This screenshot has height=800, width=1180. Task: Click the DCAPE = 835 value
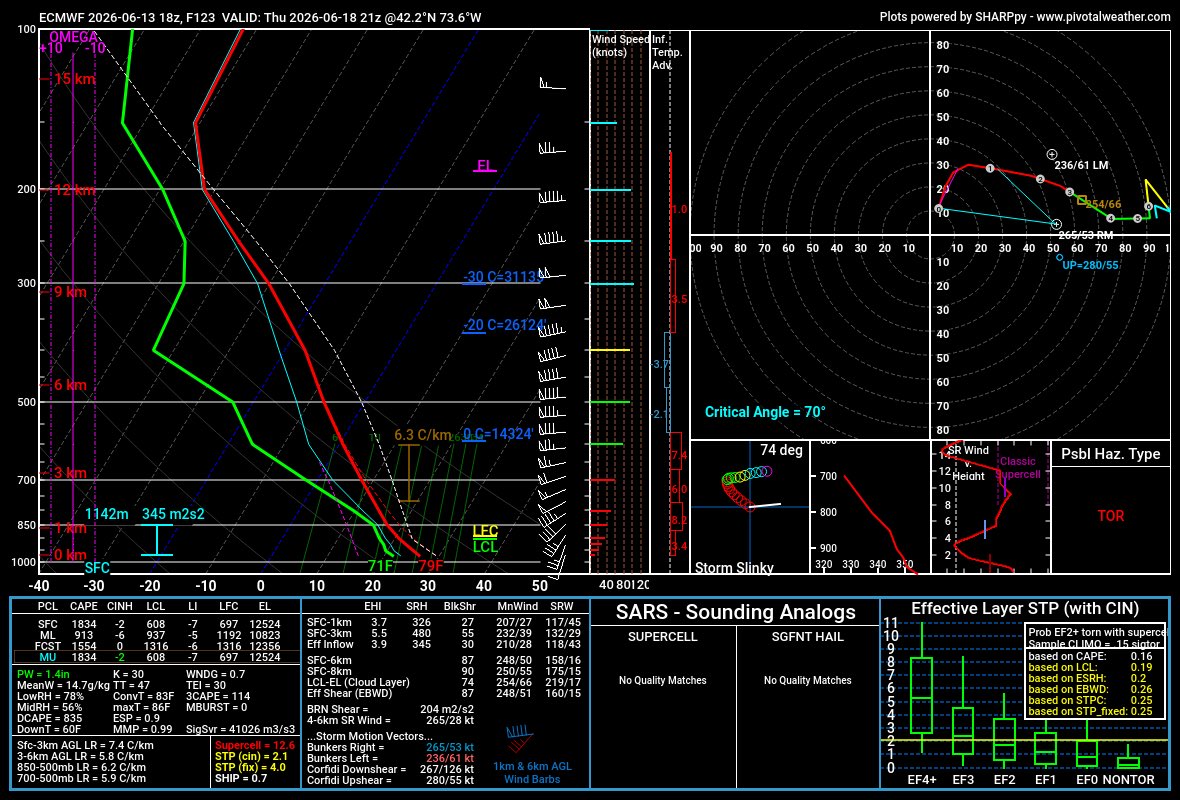50,718
